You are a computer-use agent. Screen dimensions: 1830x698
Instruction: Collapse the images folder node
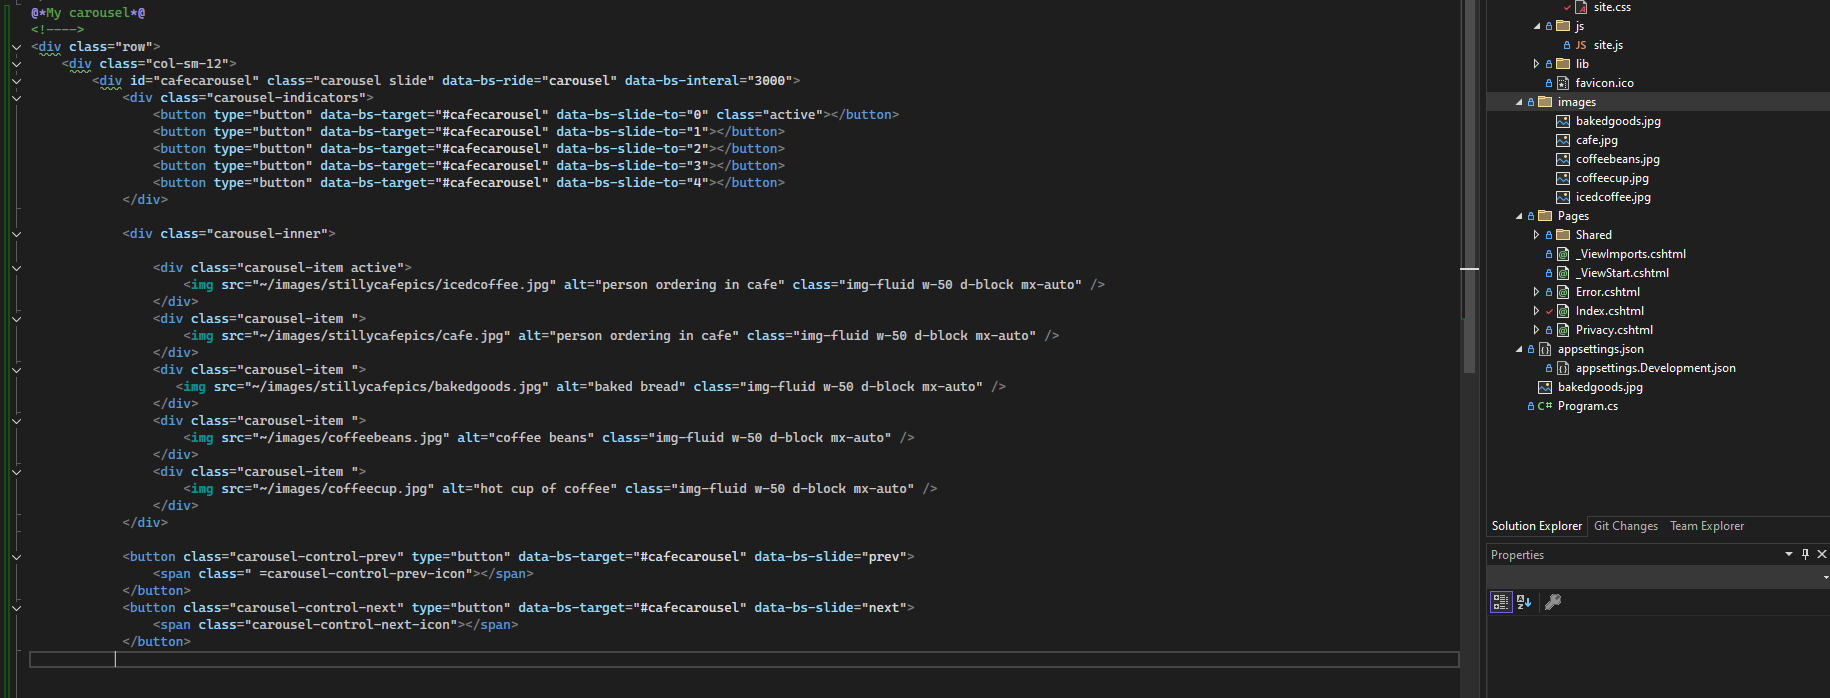(x=1519, y=102)
